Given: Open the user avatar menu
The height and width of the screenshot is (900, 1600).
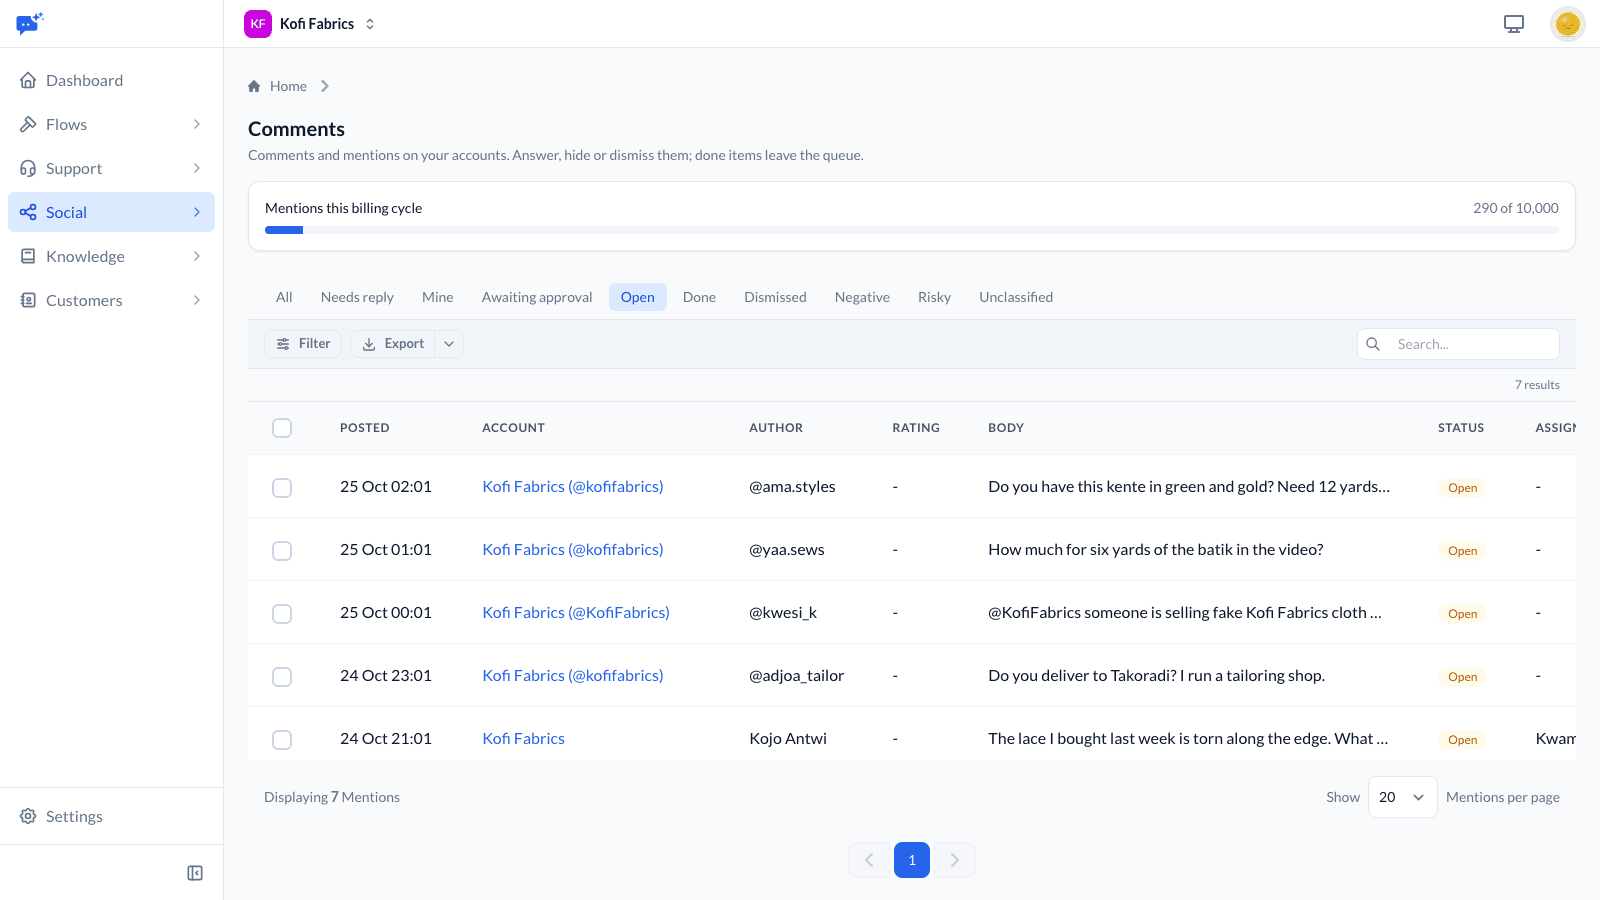Looking at the screenshot, I should pyautogui.click(x=1567, y=24).
